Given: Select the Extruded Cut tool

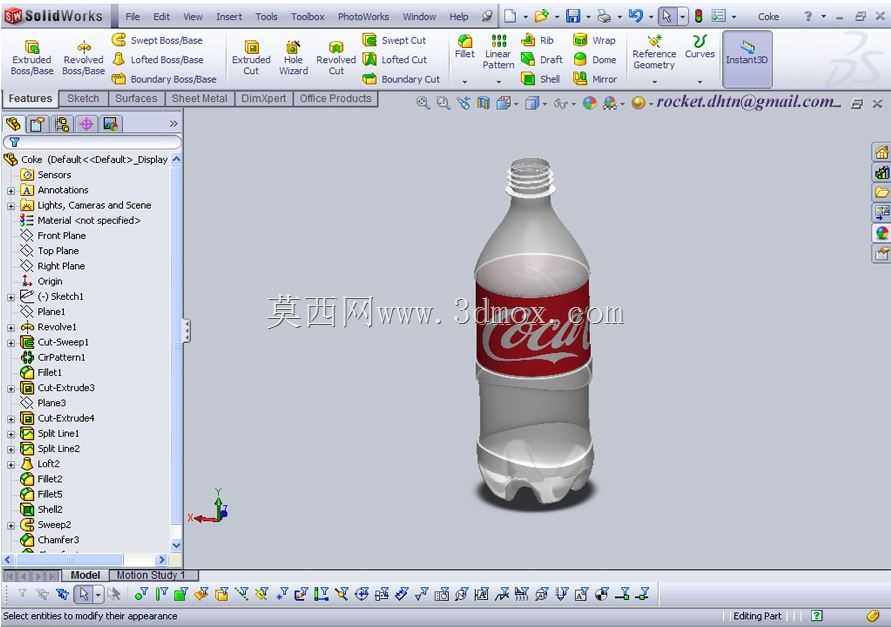Looking at the screenshot, I should [x=251, y=57].
